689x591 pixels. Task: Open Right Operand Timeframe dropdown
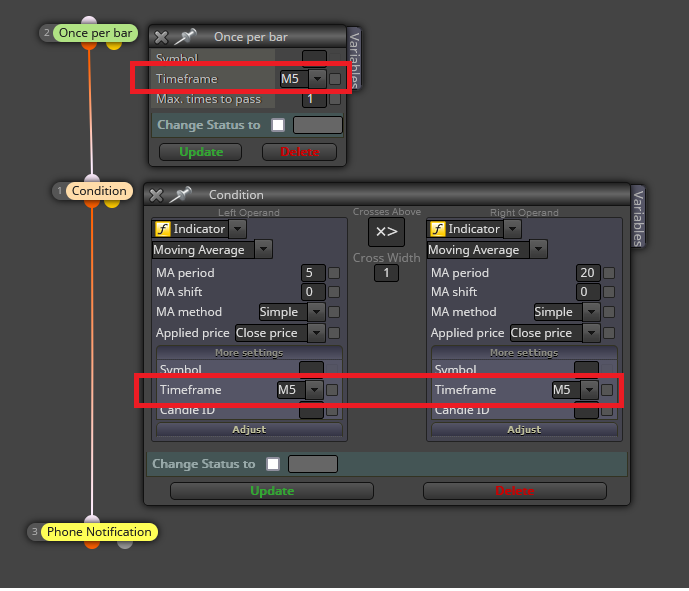(x=589, y=390)
